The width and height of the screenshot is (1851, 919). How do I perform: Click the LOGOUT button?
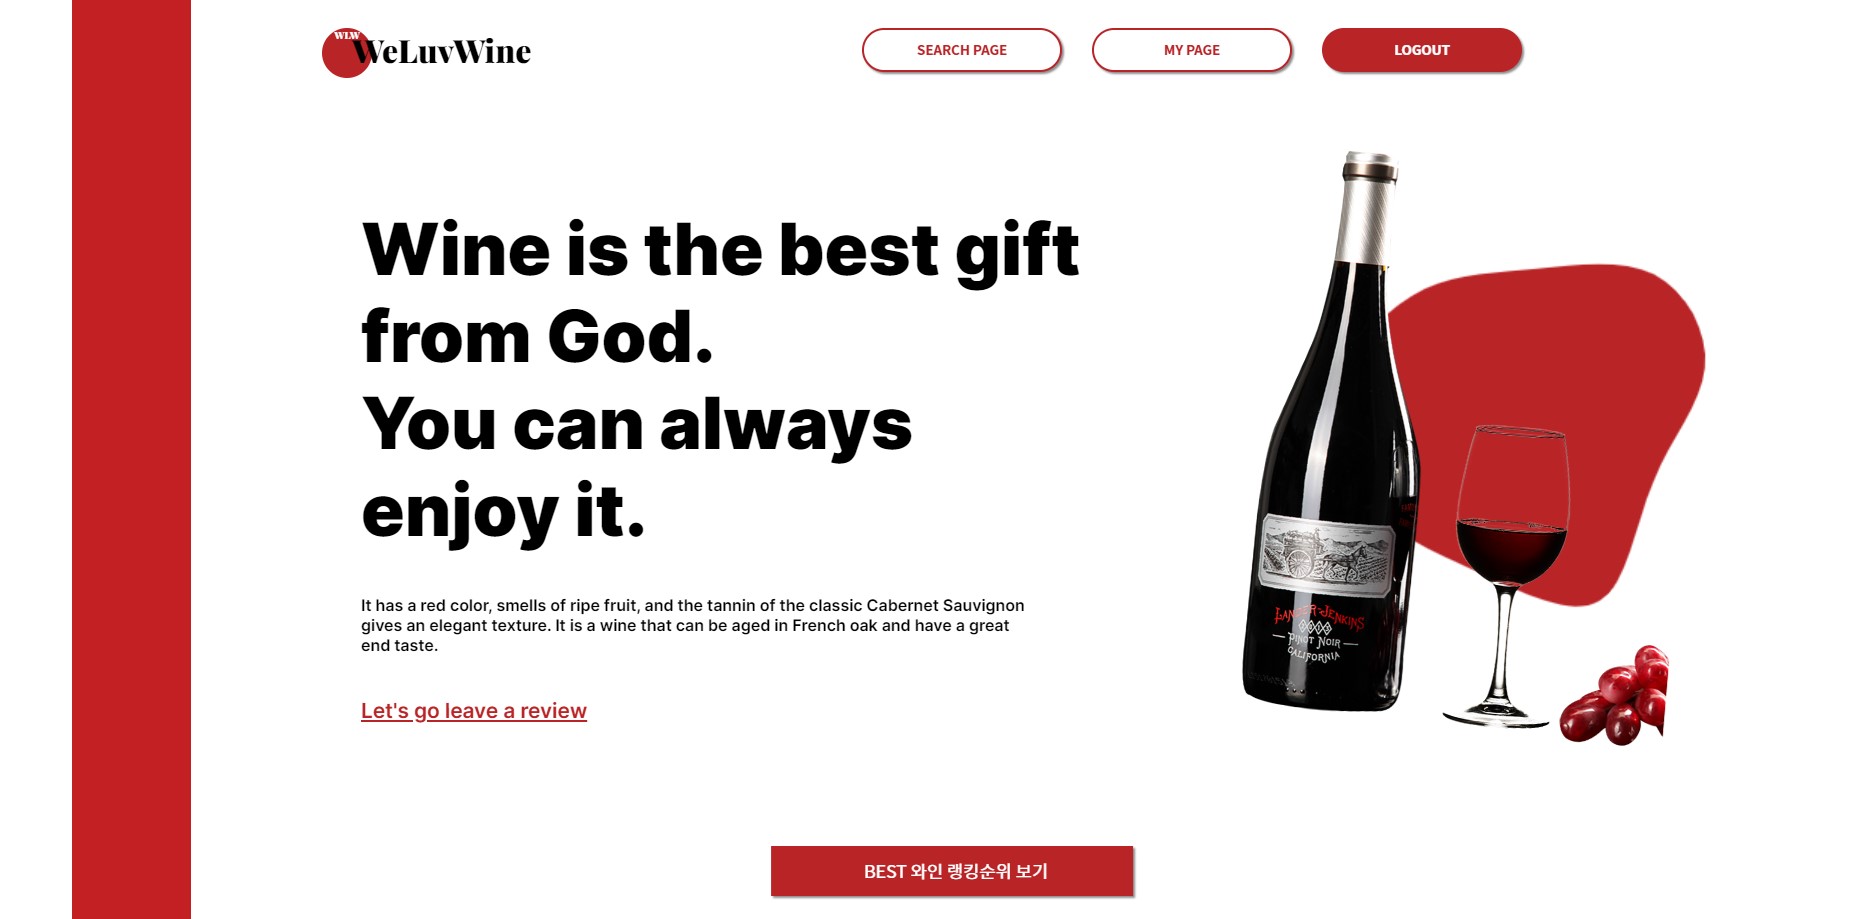point(1421,50)
